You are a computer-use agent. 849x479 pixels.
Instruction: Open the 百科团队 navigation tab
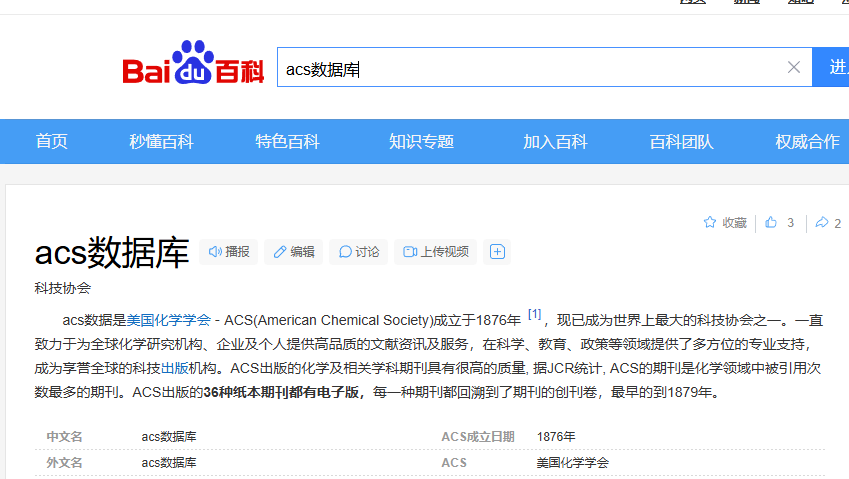(682, 142)
